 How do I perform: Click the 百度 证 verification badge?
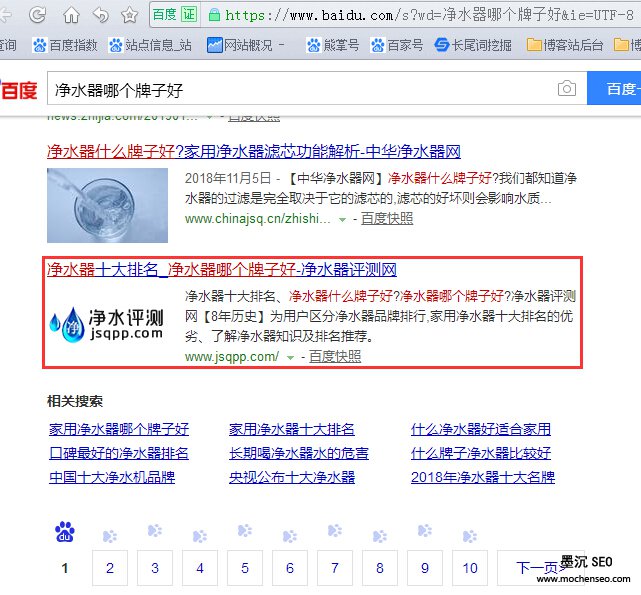175,15
